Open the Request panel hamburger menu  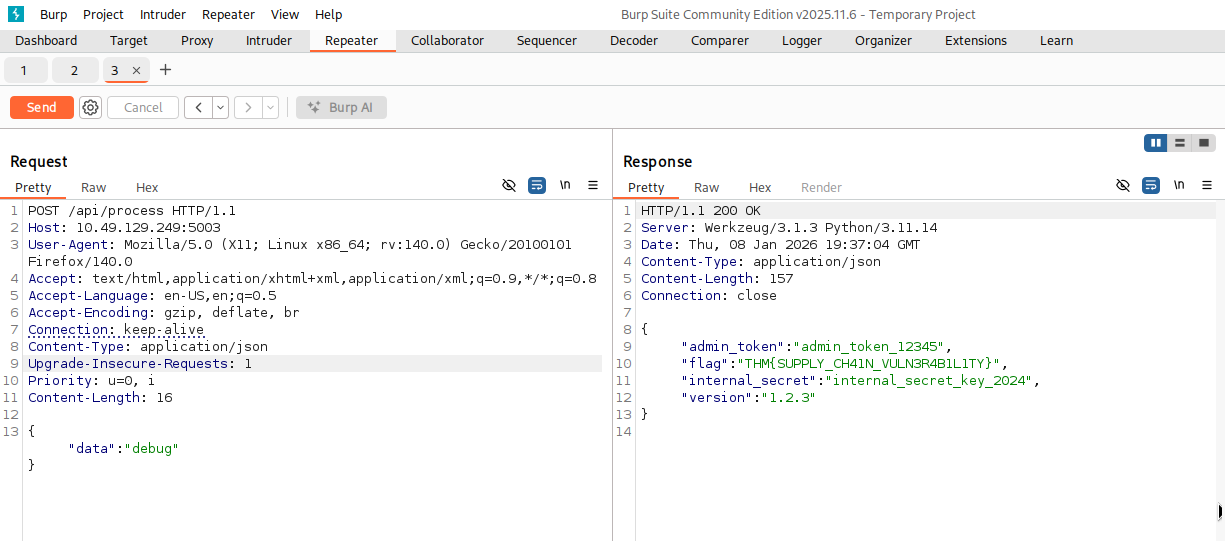(x=593, y=186)
